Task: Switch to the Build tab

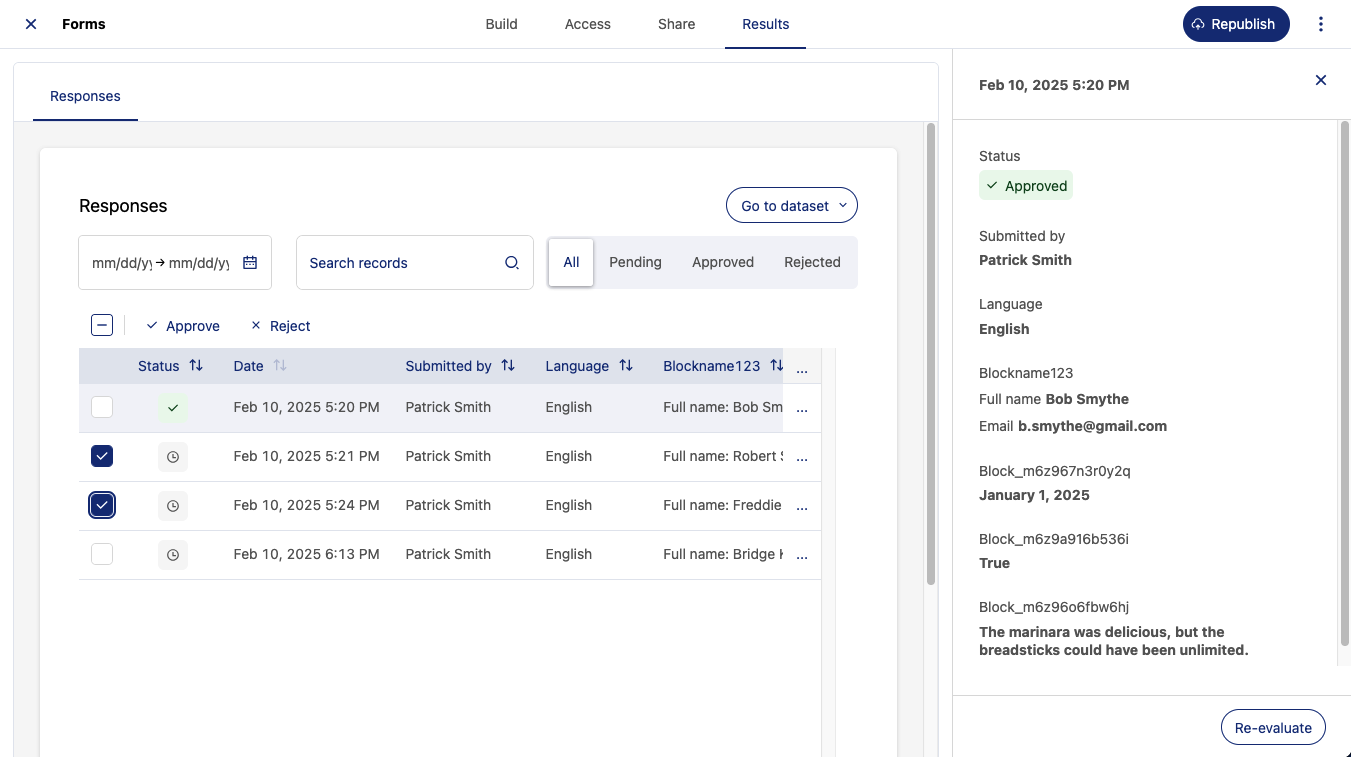Action: pos(501,24)
